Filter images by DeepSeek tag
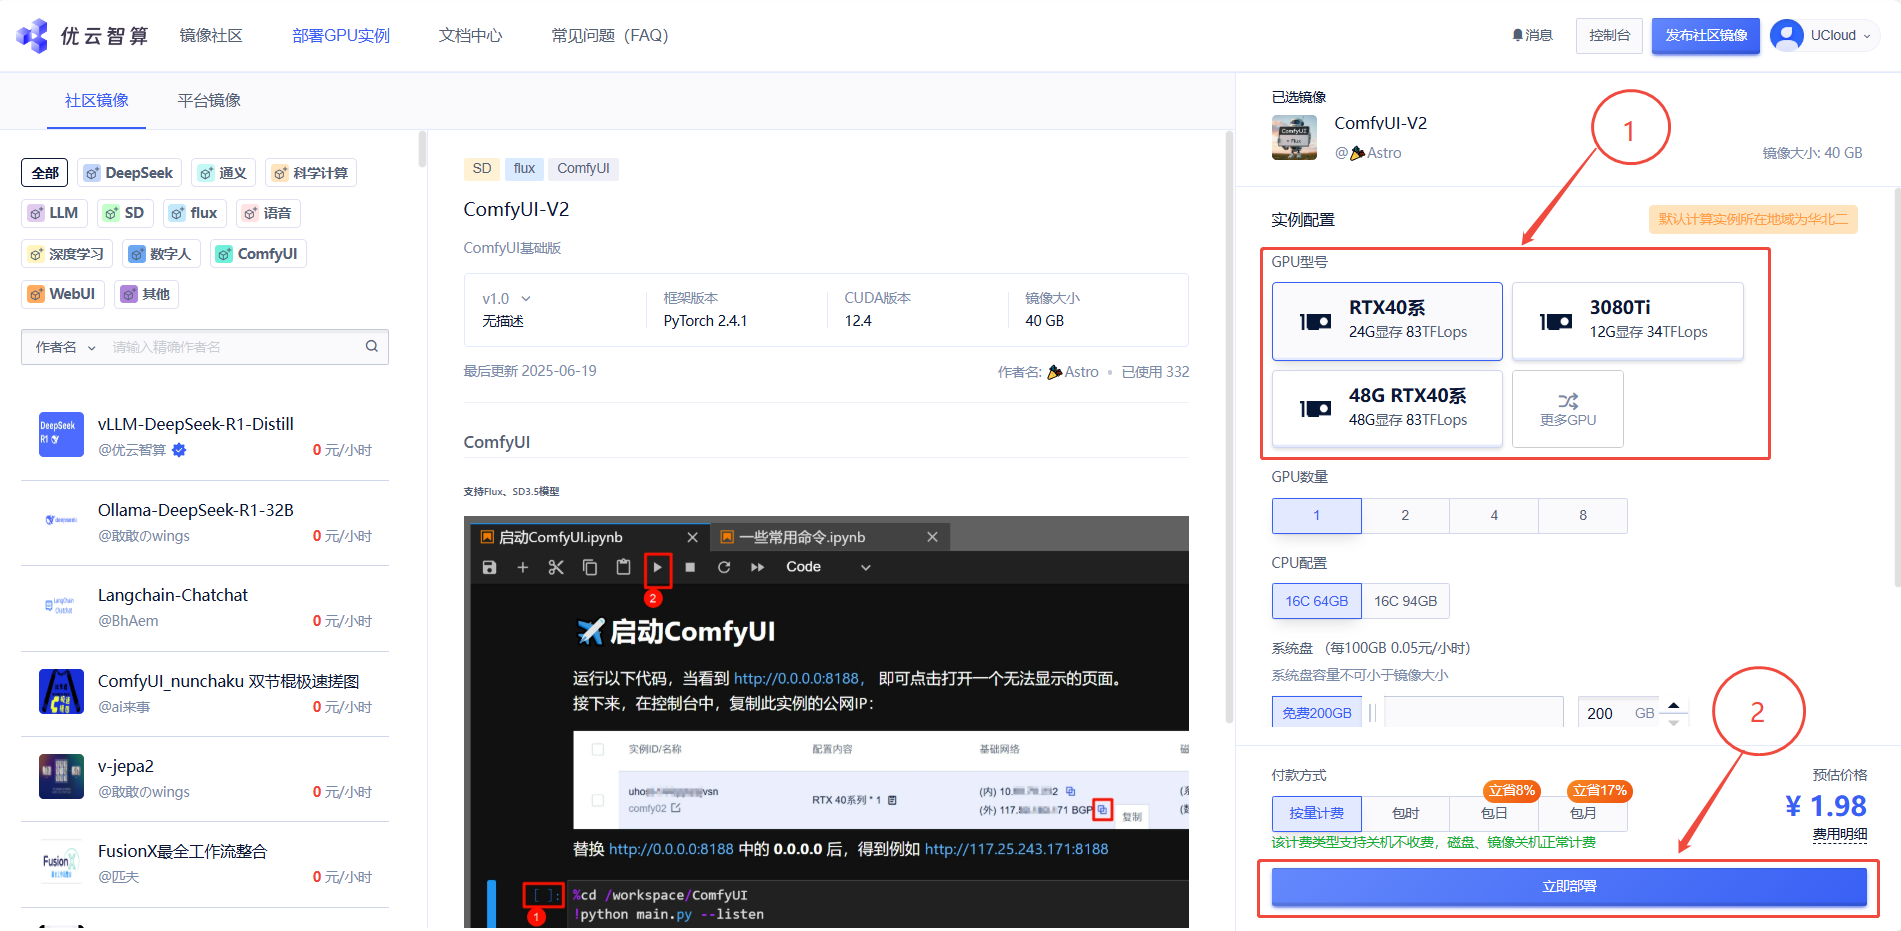The image size is (1901, 931). click(130, 173)
